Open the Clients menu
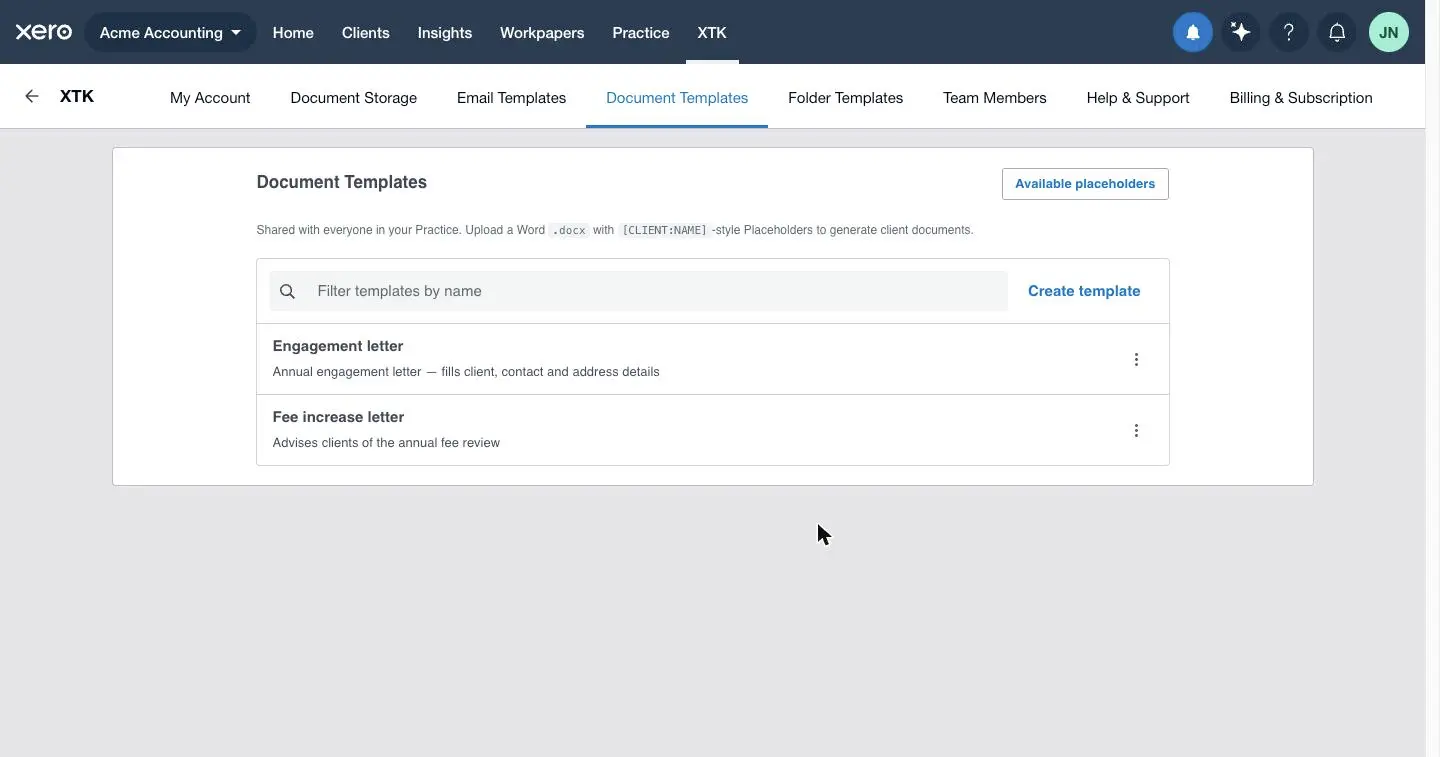Viewport: 1440px width, 757px height. coord(365,32)
